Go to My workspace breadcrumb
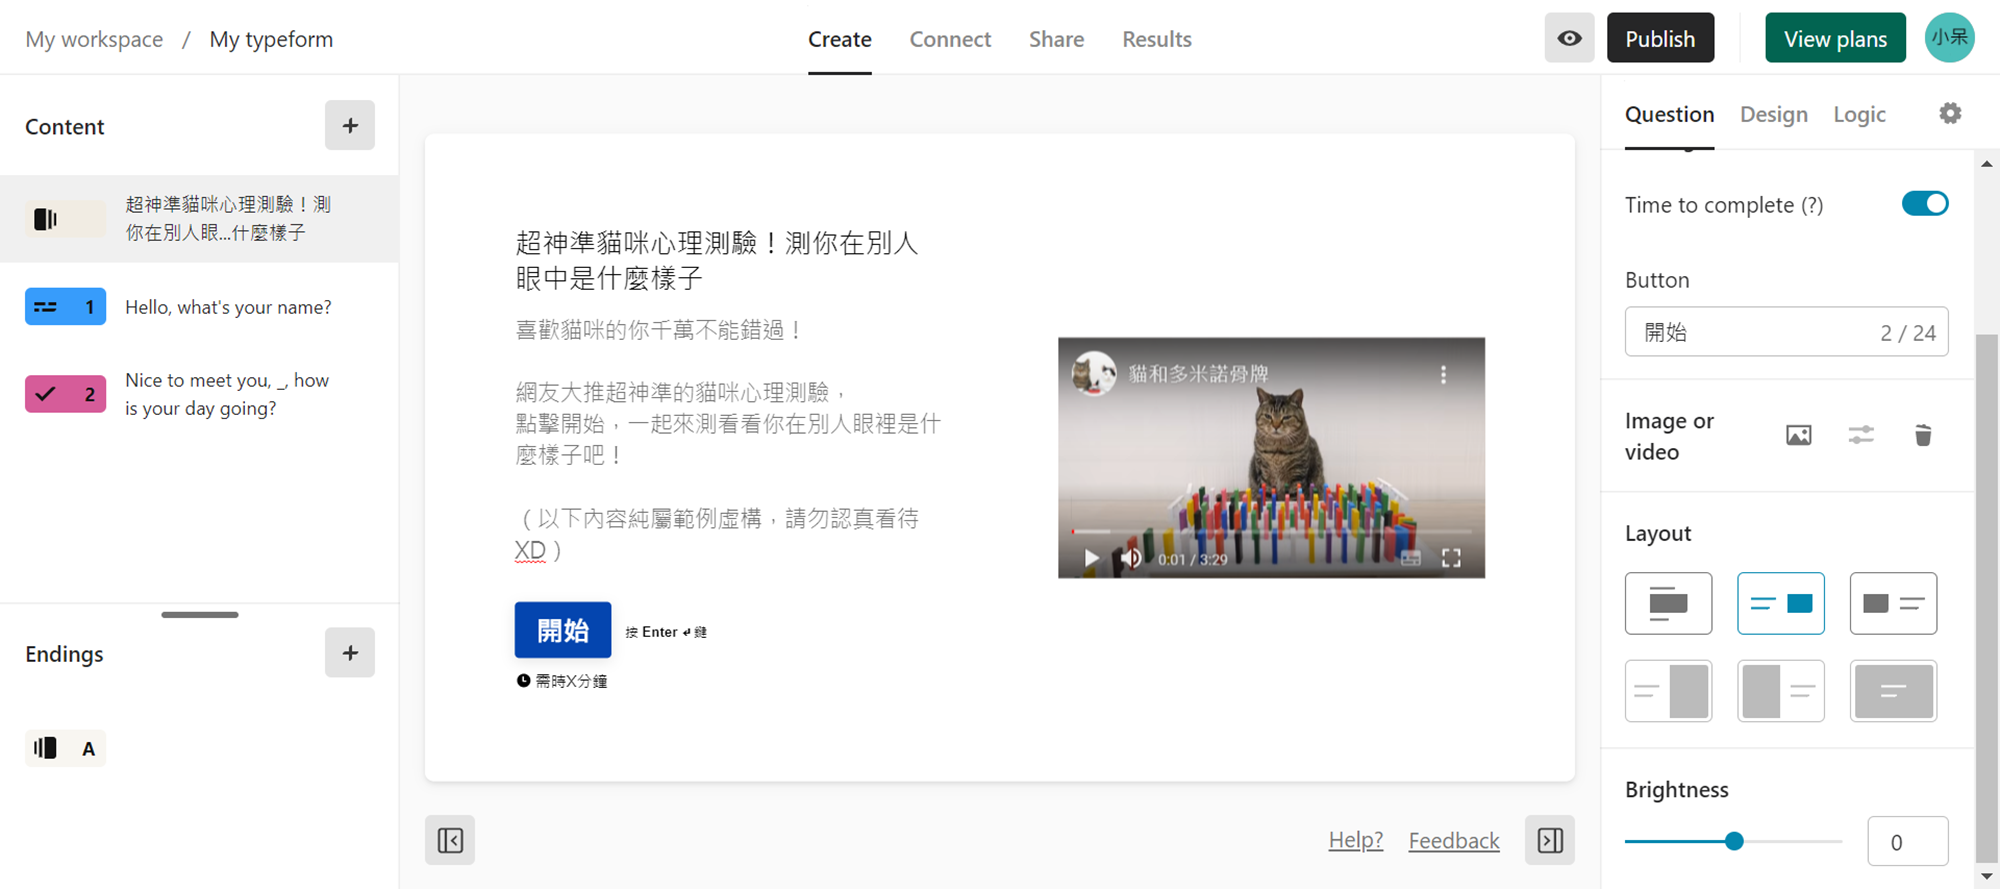The image size is (2000, 889). [x=94, y=39]
